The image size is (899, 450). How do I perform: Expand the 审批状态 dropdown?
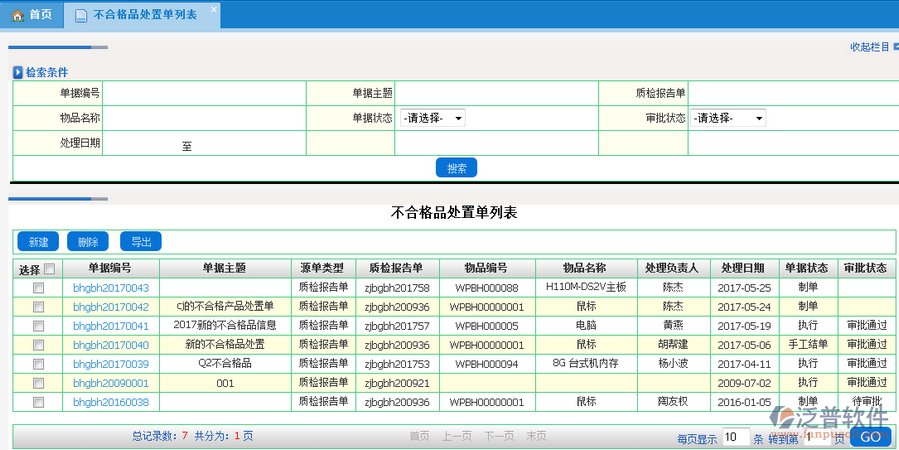point(727,118)
